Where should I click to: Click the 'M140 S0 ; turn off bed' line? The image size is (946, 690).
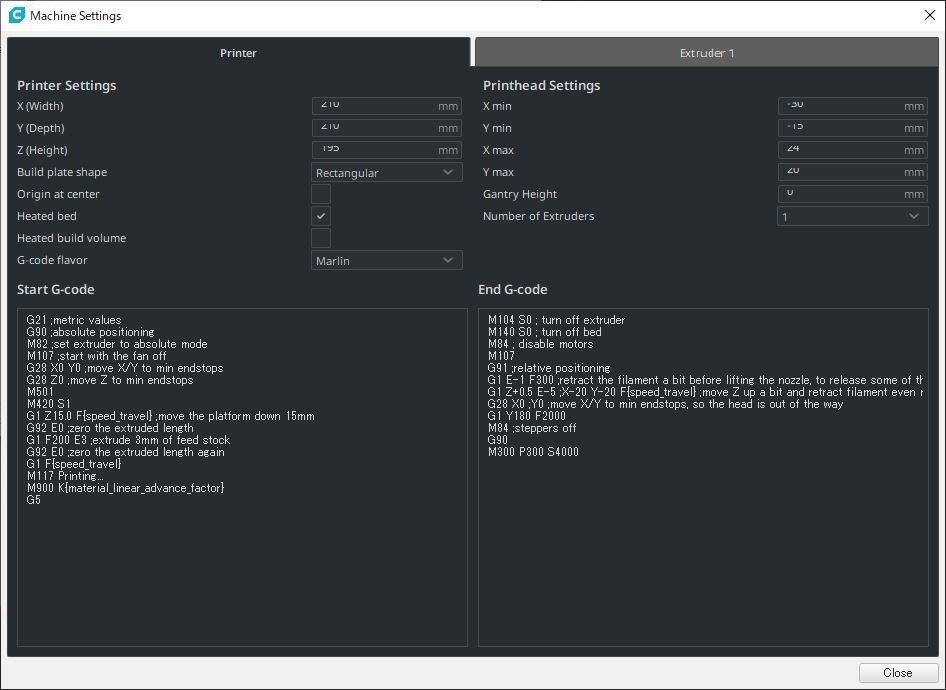tap(544, 332)
